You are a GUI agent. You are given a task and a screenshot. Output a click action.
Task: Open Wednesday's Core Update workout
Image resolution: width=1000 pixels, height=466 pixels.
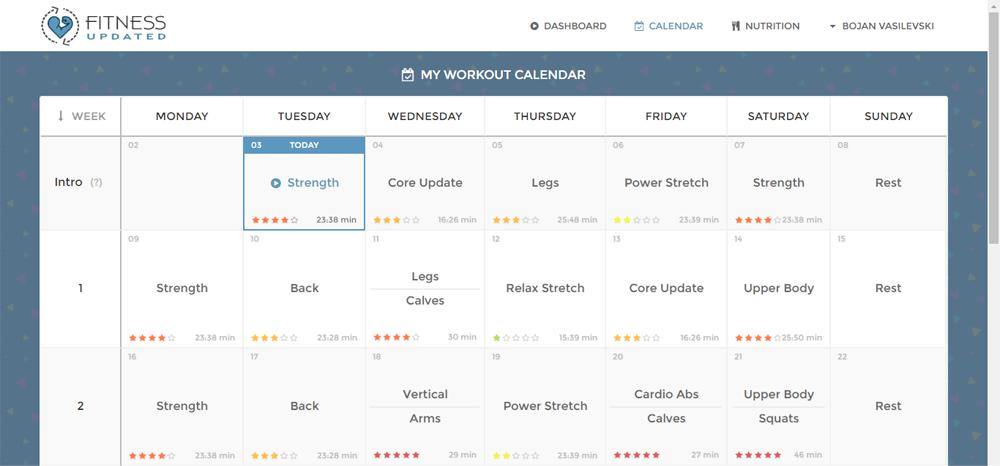coord(425,183)
